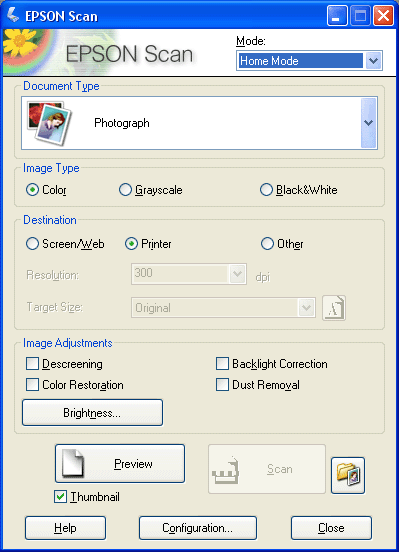The width and height of the screenshot is (399, 552).
Task: Click the EPSON Scan title bar scanner icon
Action: point(13,15)
